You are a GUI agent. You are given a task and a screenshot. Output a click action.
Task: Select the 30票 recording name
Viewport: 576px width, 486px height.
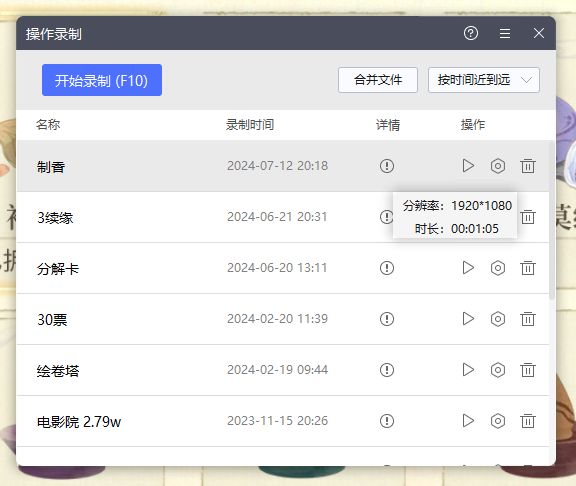(52, 320)
